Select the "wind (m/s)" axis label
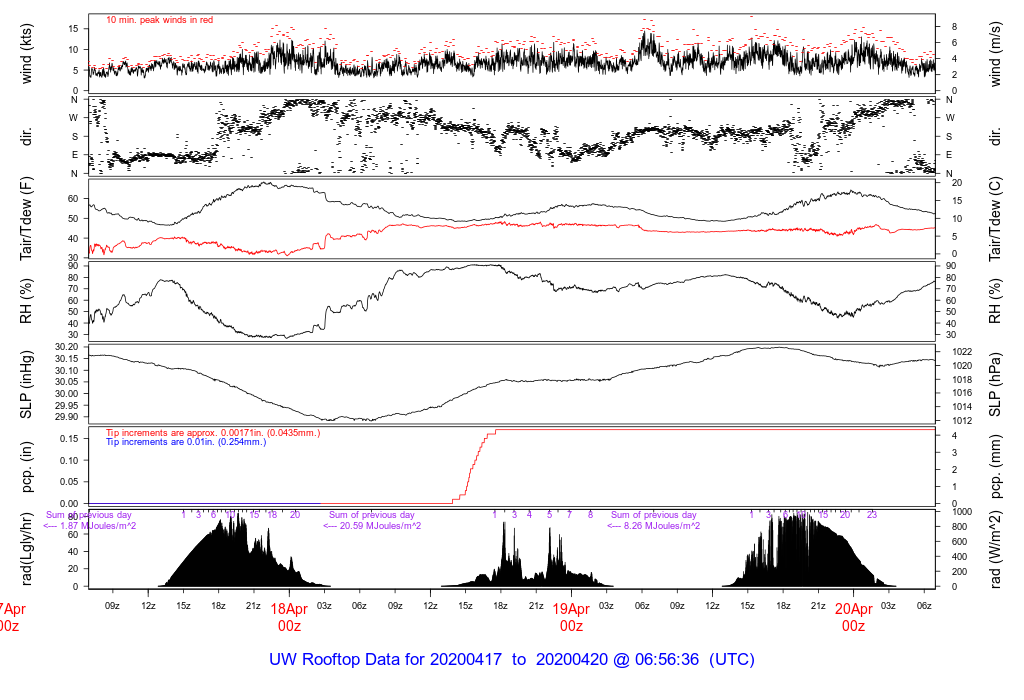The width and height of the screenshot is (1024, 700). point(995,54)
